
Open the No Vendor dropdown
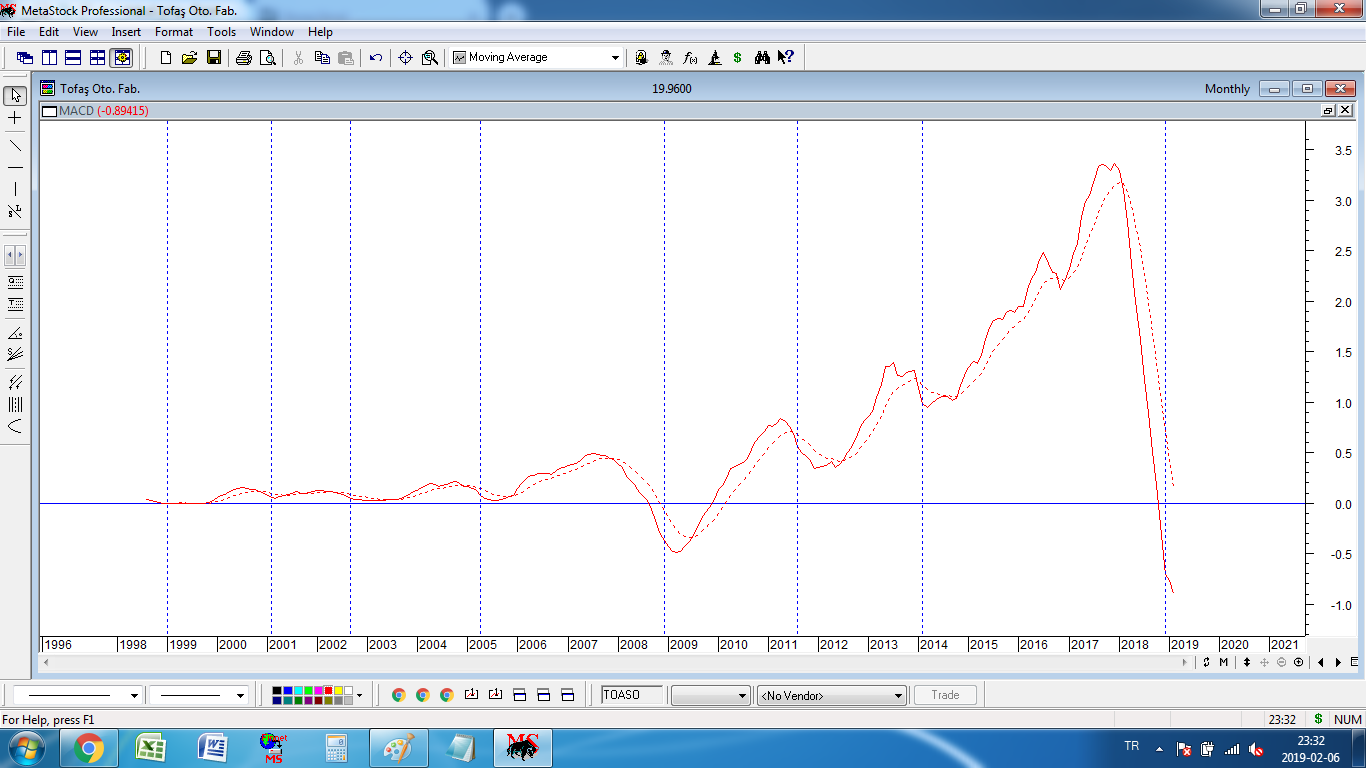(x=832, y=695)
